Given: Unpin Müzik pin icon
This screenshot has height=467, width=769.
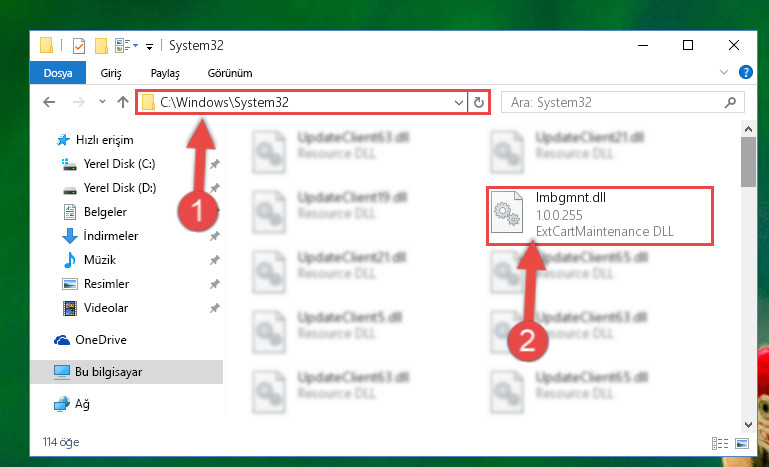Looking at the screenshot, I should click(x=214, y=260).
